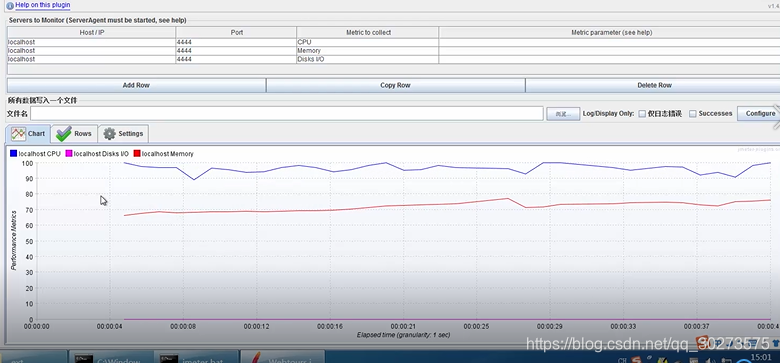
Task: Click the Delete Row button
Action: pyautogui.click(x=654, y=85)
